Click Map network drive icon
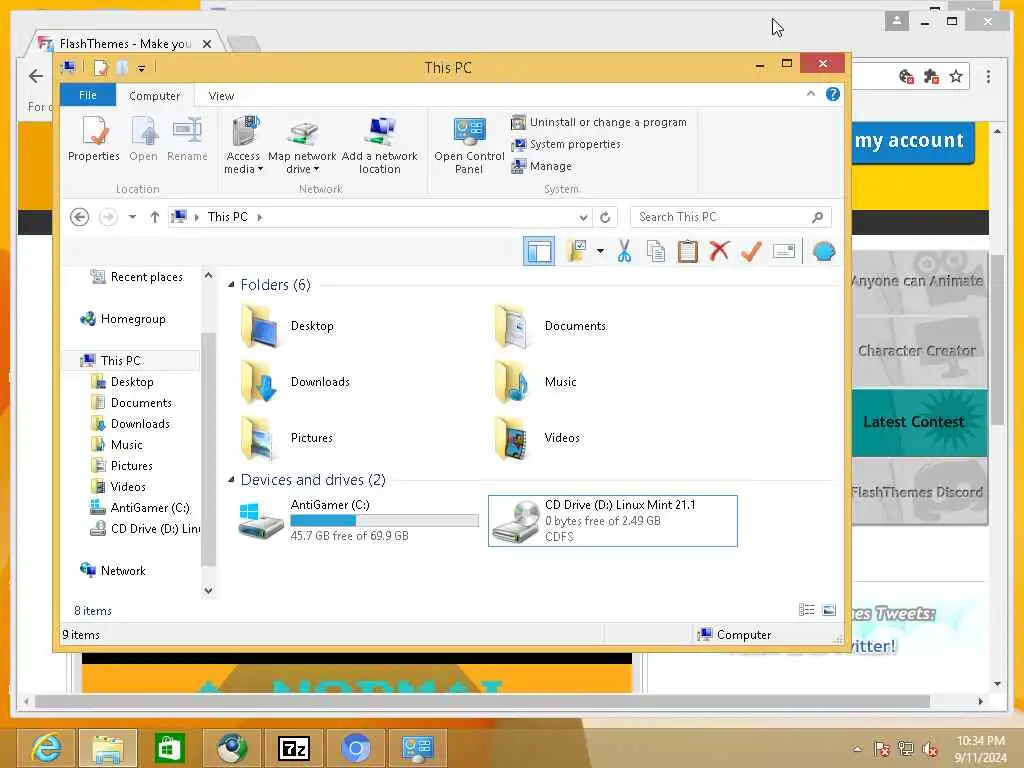The width and height of the screenshot is (1024, 768). pyautogui.click(x=302, y=145)
